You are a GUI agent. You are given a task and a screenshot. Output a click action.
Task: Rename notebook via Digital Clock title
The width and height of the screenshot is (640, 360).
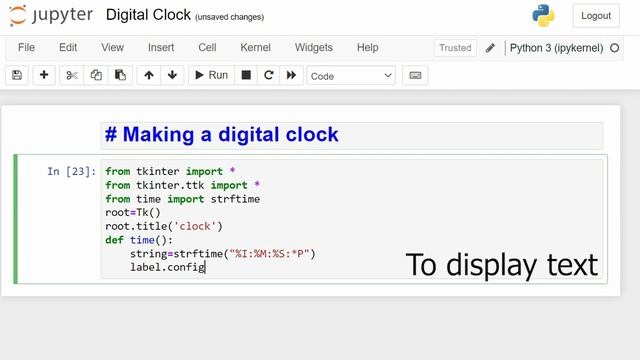[148, 15]
